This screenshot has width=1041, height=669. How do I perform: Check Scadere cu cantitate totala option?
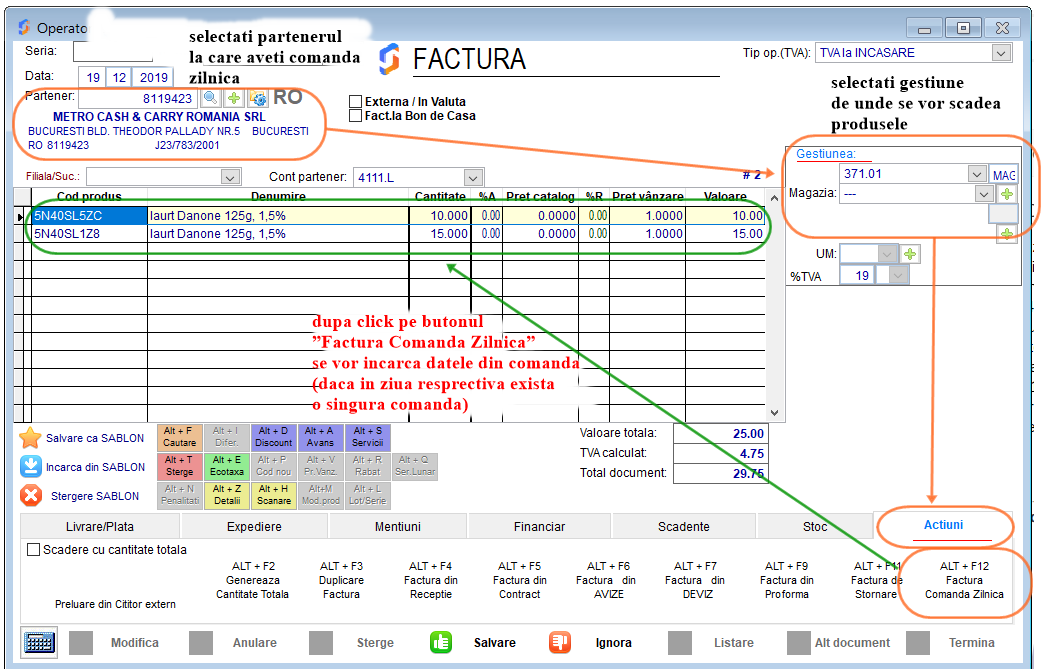coord(34,549)
